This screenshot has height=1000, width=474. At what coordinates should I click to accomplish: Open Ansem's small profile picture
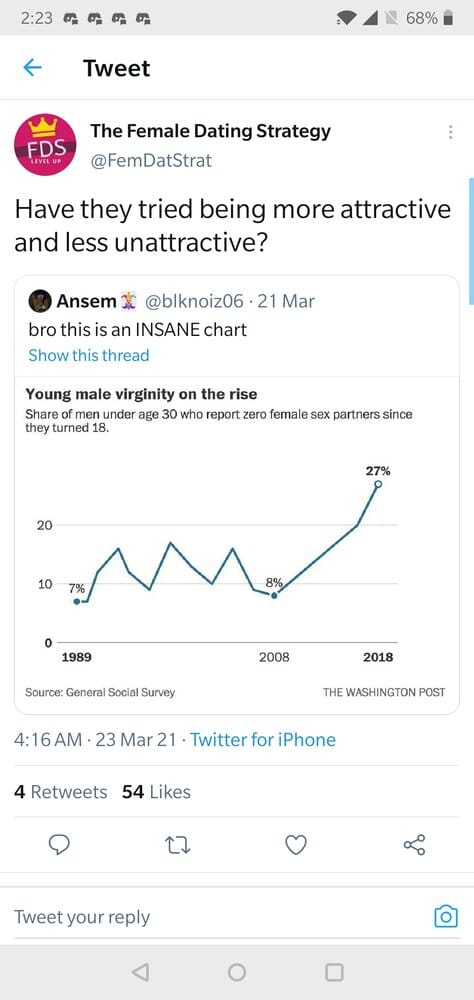(40, 301)
